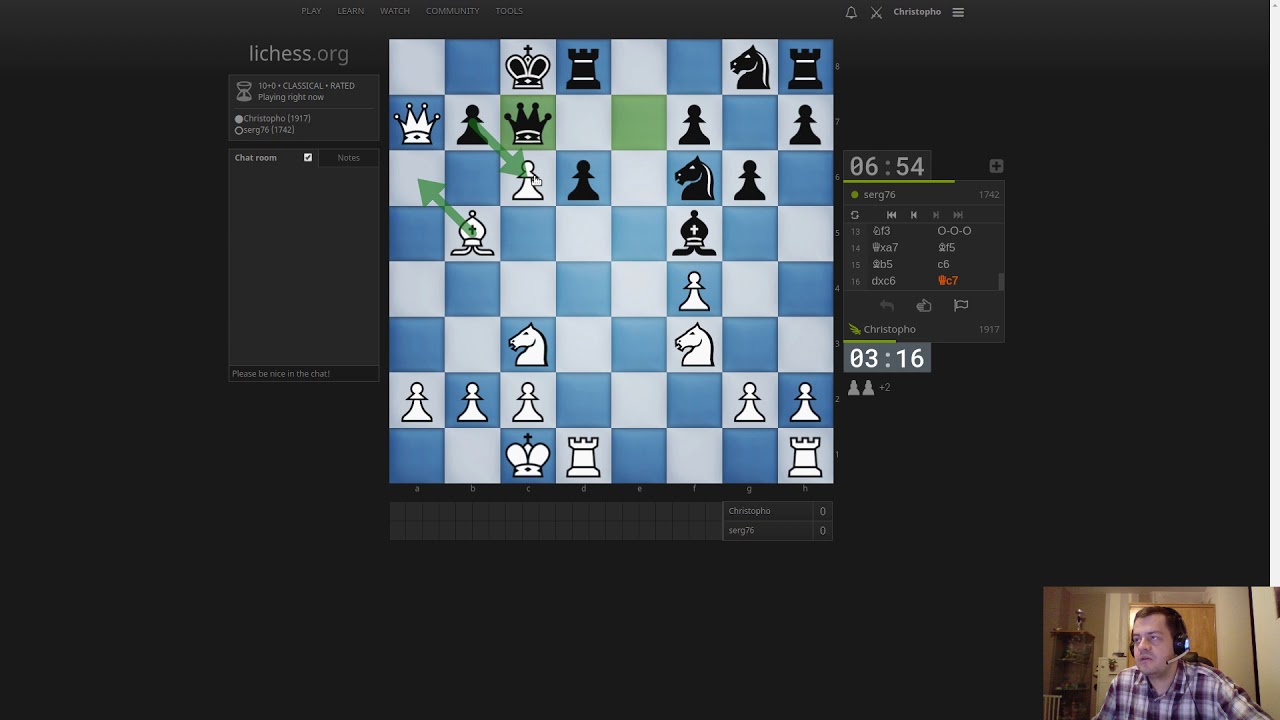Viewport: 1280px width, 720px height.
Task: Open the LEARN menu
Action: (x=350, y=11)
